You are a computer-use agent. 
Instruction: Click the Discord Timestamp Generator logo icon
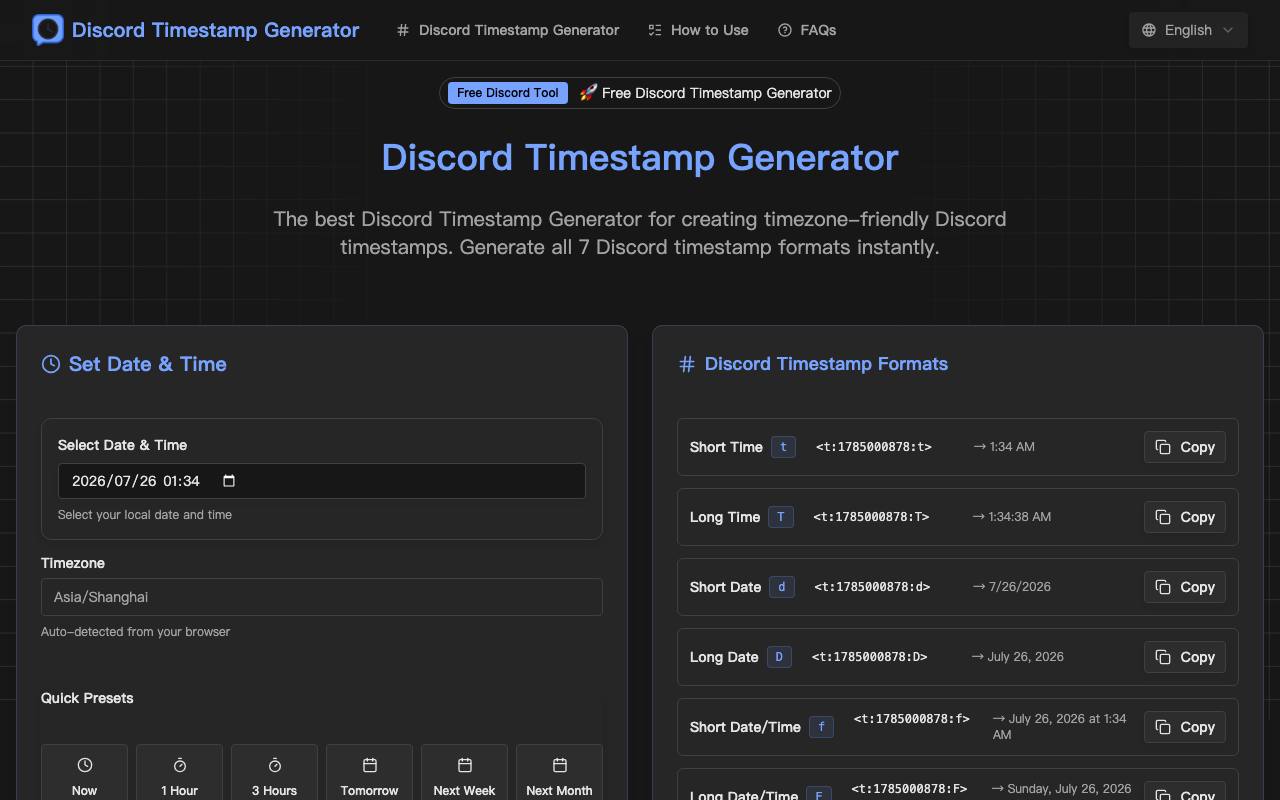click(x=48, y=30)
